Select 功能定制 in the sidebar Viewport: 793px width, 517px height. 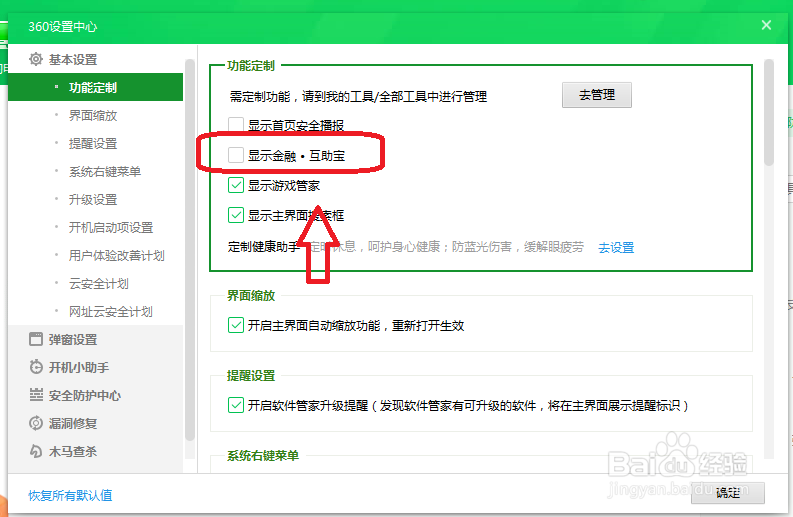pos(96,87)
